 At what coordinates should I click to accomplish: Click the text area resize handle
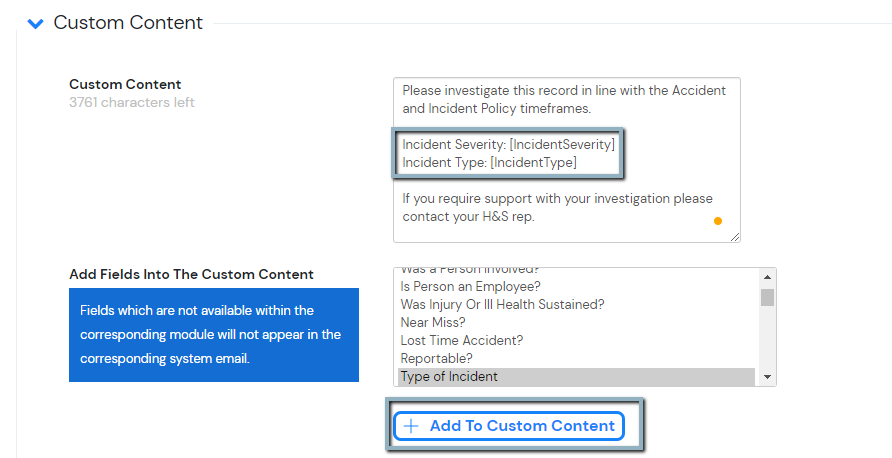click(735, 237)
